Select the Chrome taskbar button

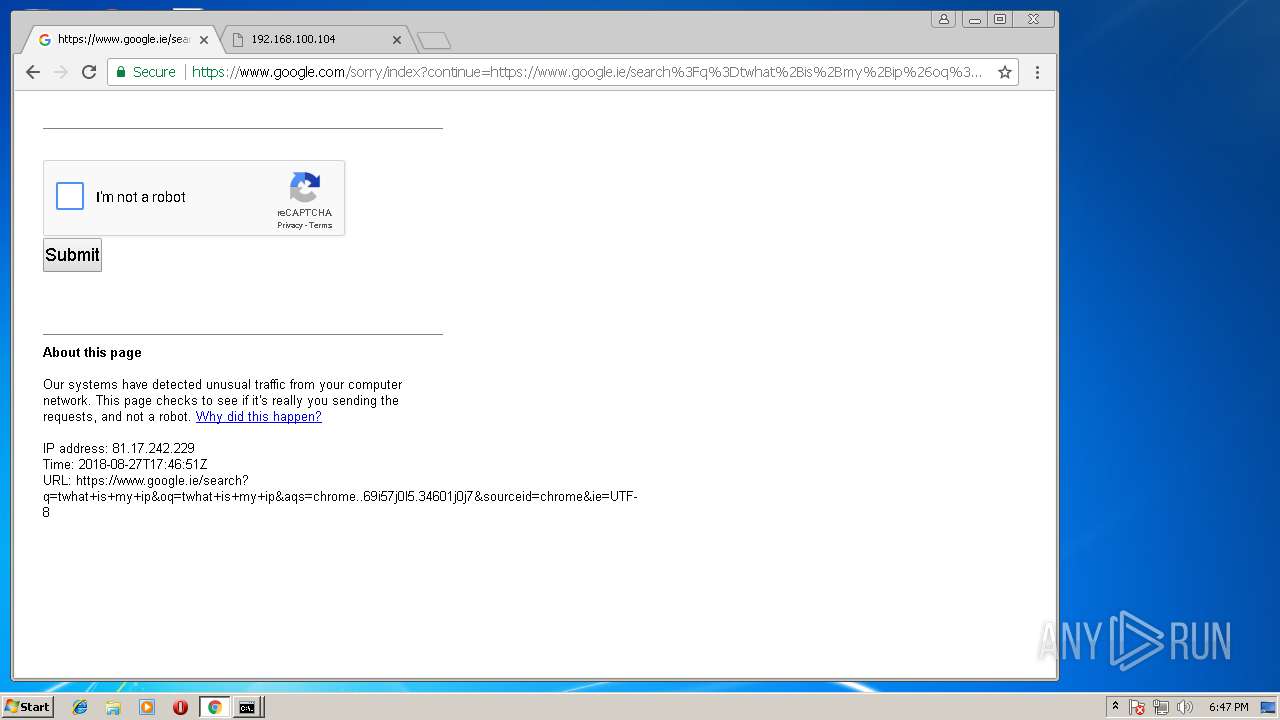(x=214, y=707)
